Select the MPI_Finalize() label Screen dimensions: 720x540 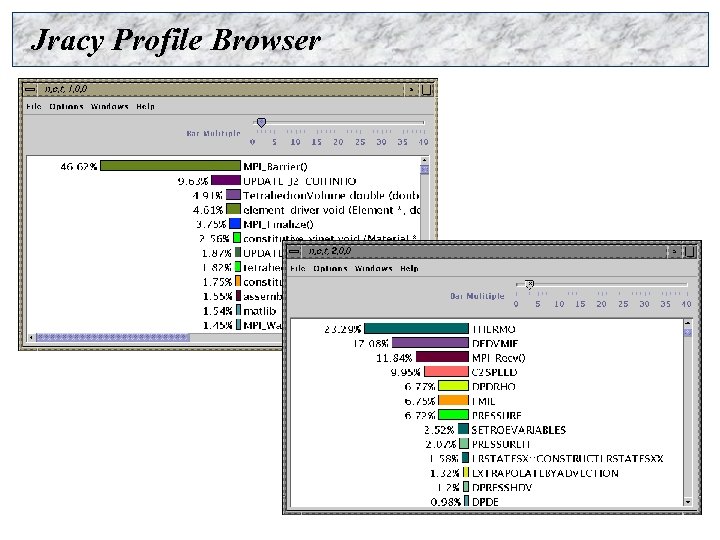pyautogui.click(x=278, y=224)
